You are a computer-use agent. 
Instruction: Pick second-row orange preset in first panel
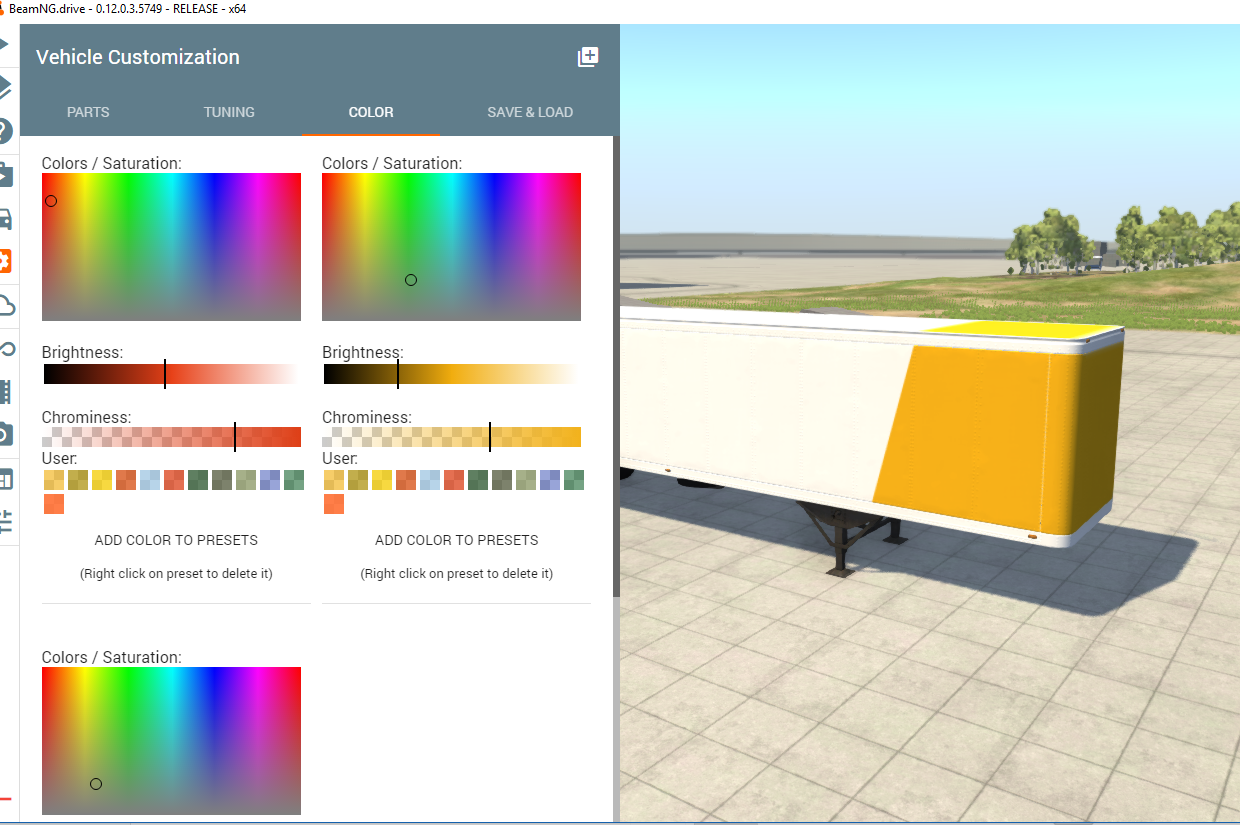click(x=54, y=504)
